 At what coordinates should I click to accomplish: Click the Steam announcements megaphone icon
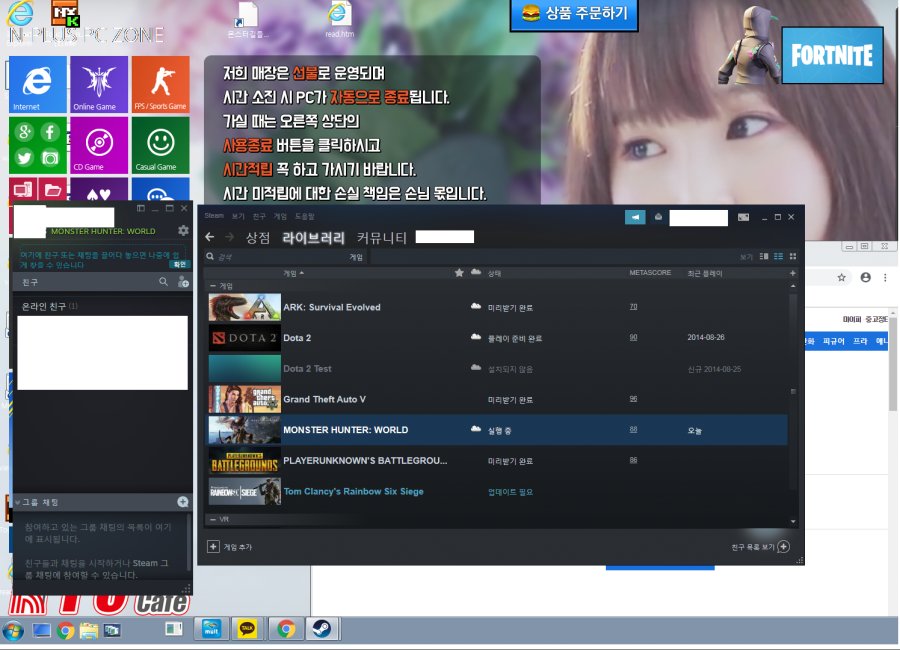pos(635,217)
